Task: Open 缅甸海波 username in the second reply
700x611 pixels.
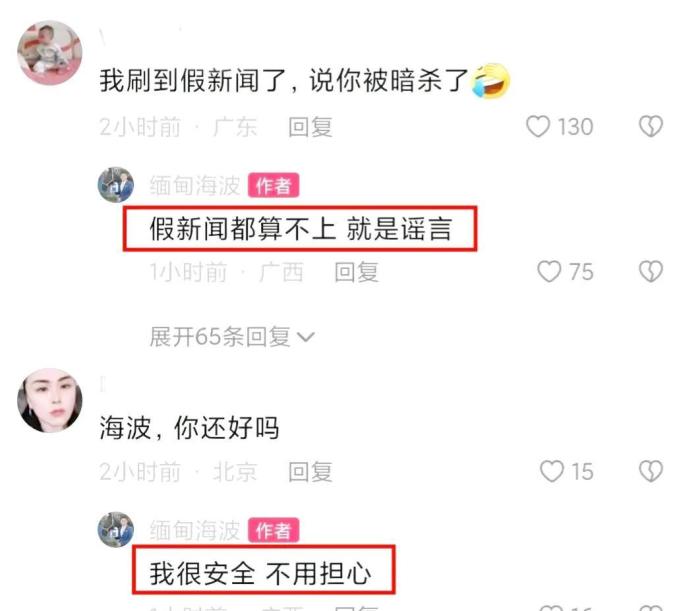Action: [x=195, y=531]
